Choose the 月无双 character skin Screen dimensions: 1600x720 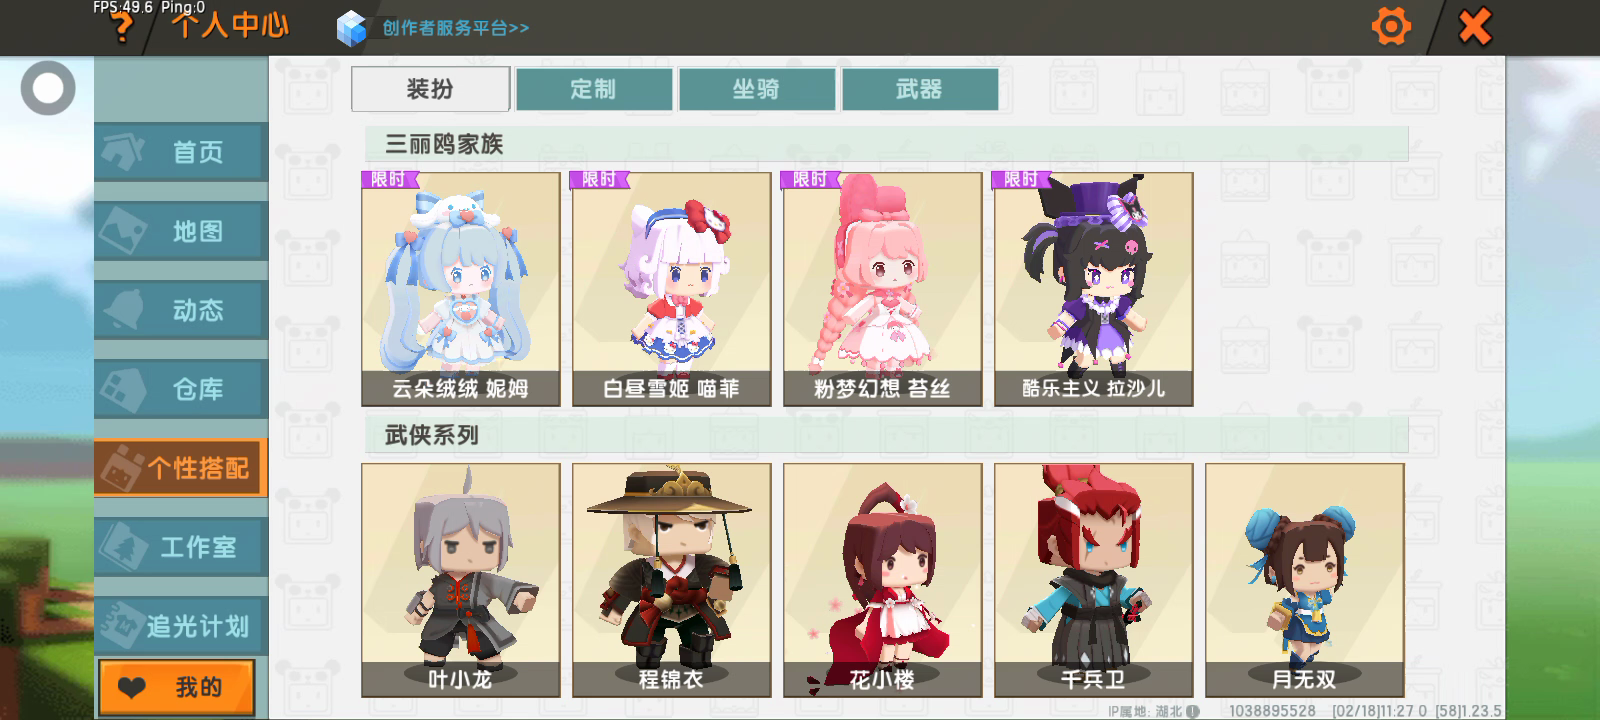pyautogui.click(x=1305, y=580)
